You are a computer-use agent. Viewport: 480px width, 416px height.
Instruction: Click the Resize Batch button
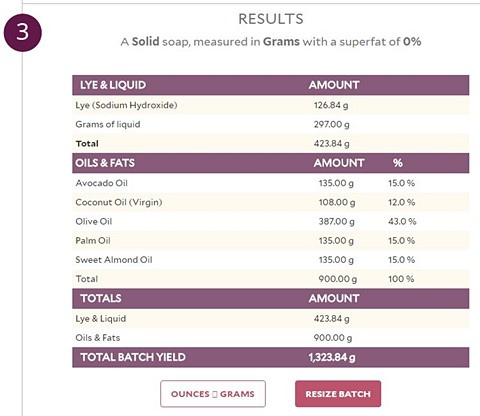338,394
